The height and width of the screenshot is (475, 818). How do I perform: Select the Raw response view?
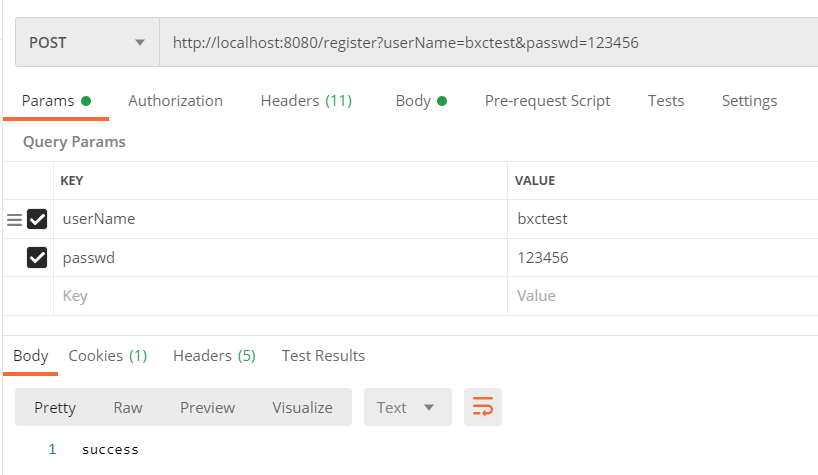coord(128,407)
